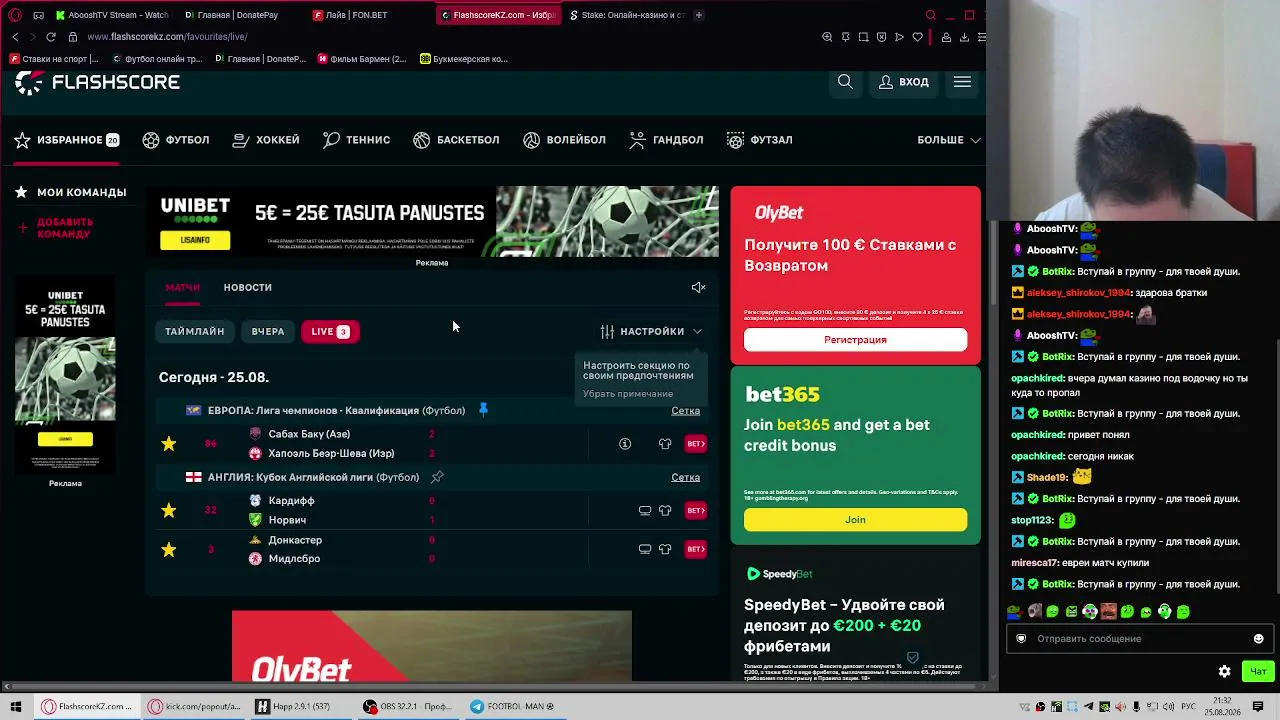Click BET button for Кардифф match
Screen dimensions: 1280x720
tap(696, 510)
